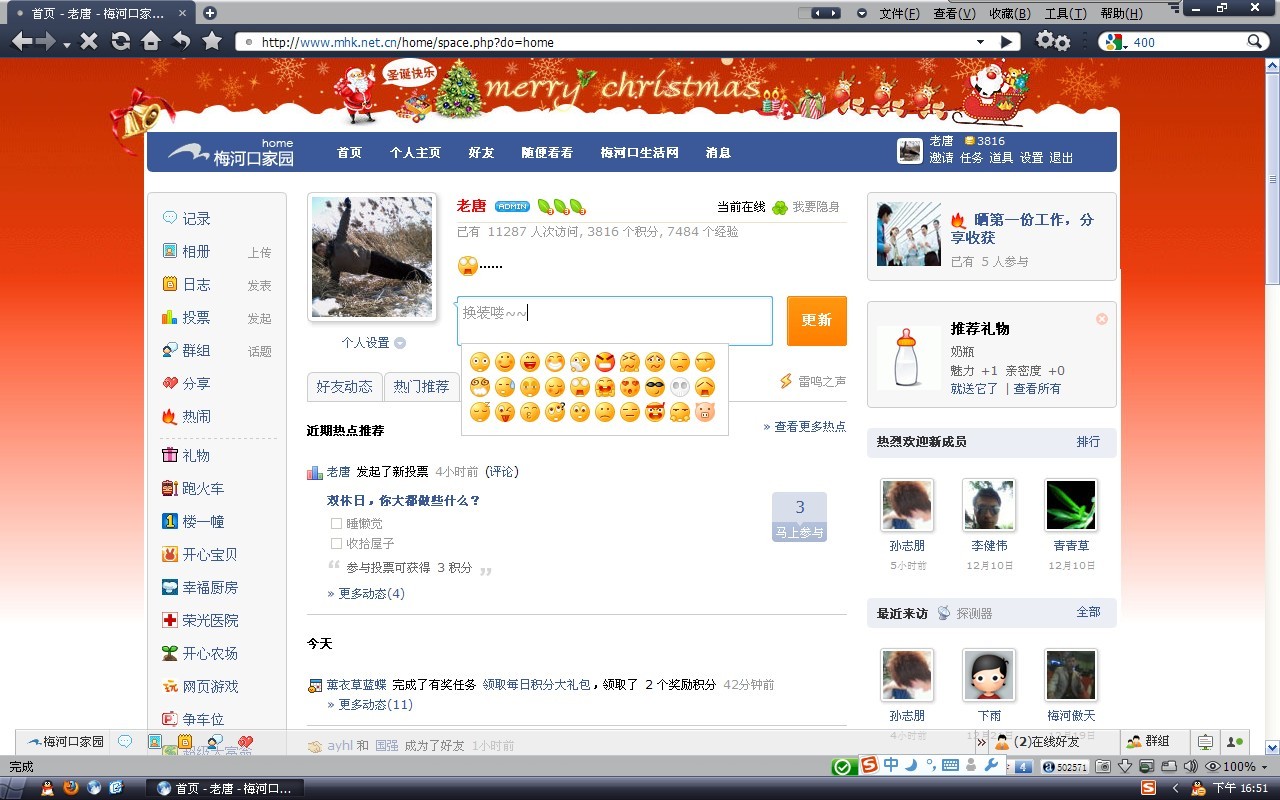Switch to the 热门推荐 tab

click(x=421, y=386)
